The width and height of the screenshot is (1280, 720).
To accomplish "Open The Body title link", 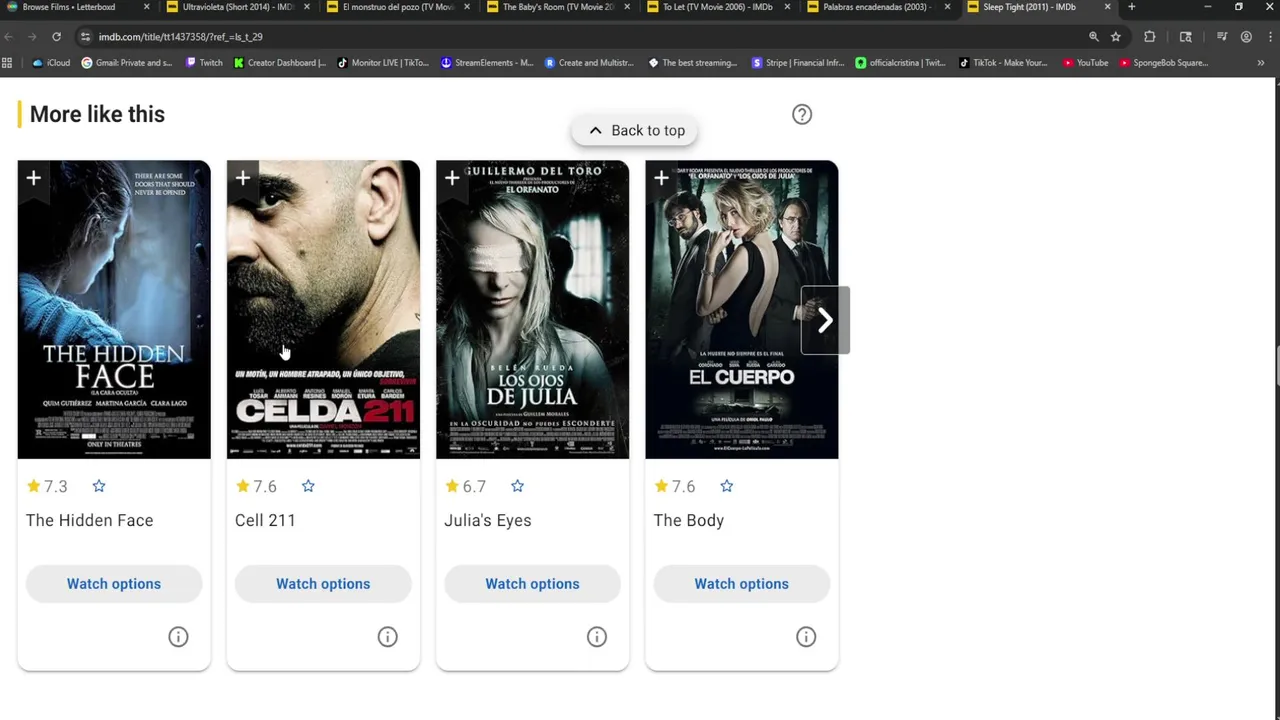I will pyautogui.click(x=689, y=520).
